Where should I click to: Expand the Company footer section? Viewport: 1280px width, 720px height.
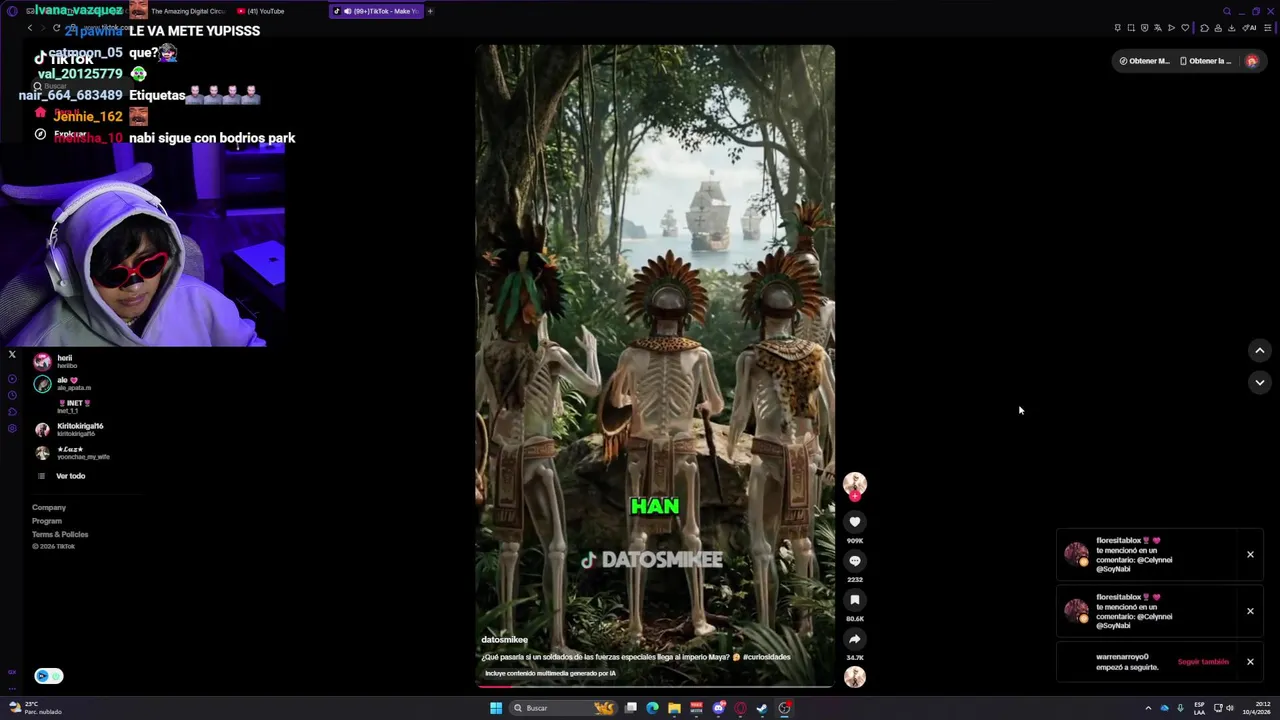pyautogui.click(x=49, y=508)
